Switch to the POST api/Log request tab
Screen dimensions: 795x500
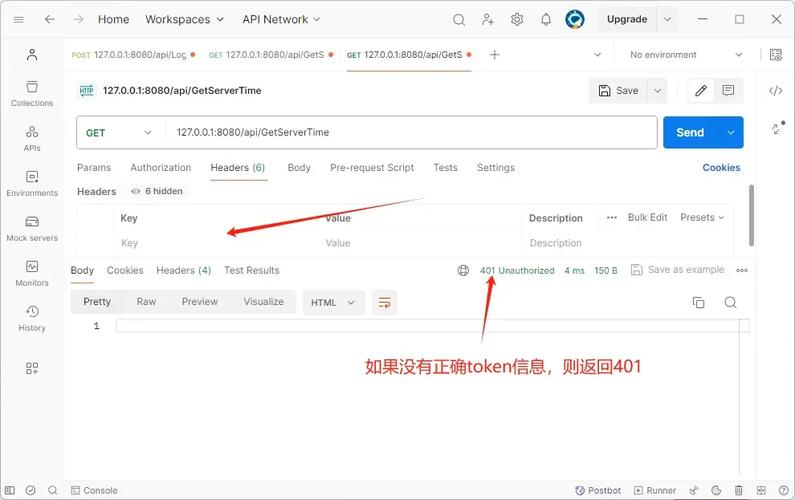coord(133,55)
